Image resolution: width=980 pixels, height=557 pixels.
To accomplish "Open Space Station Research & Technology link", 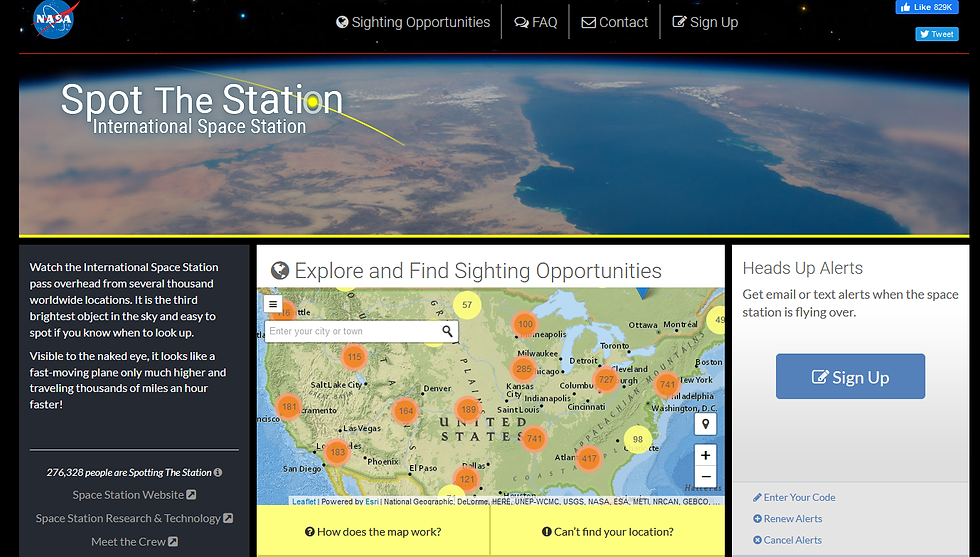I will [134, 518].
